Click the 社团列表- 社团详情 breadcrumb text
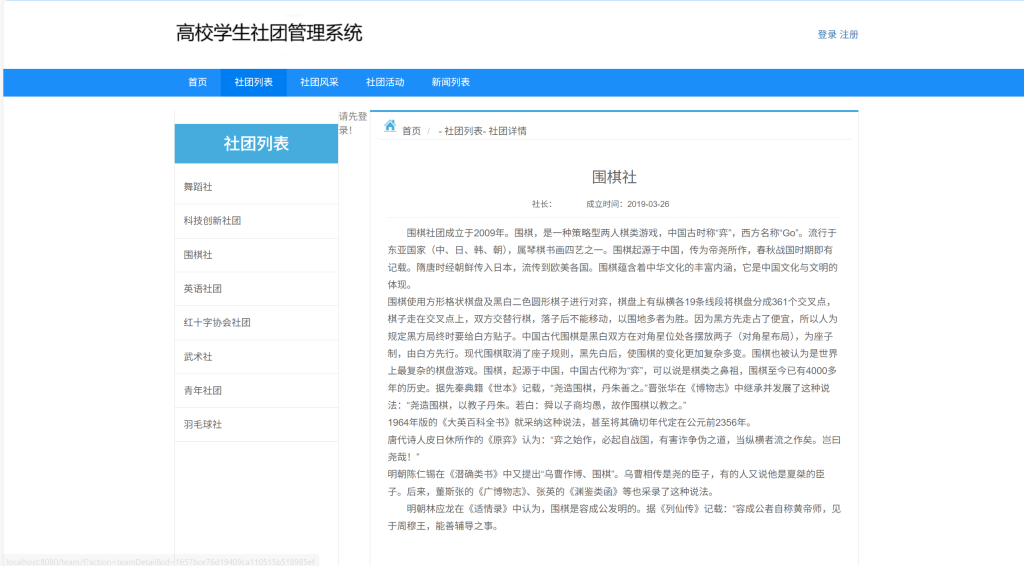The image size is (1024, 566). [x=485, y=131]
